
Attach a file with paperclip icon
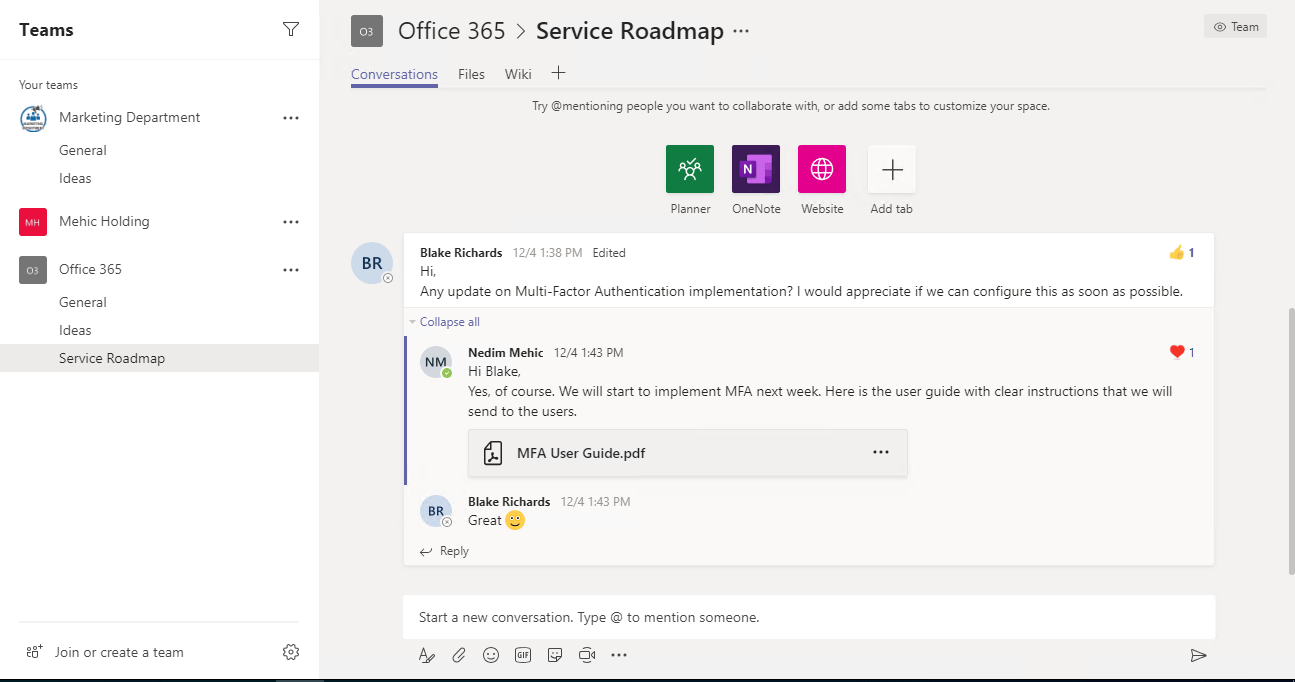(x=459, y=655)
